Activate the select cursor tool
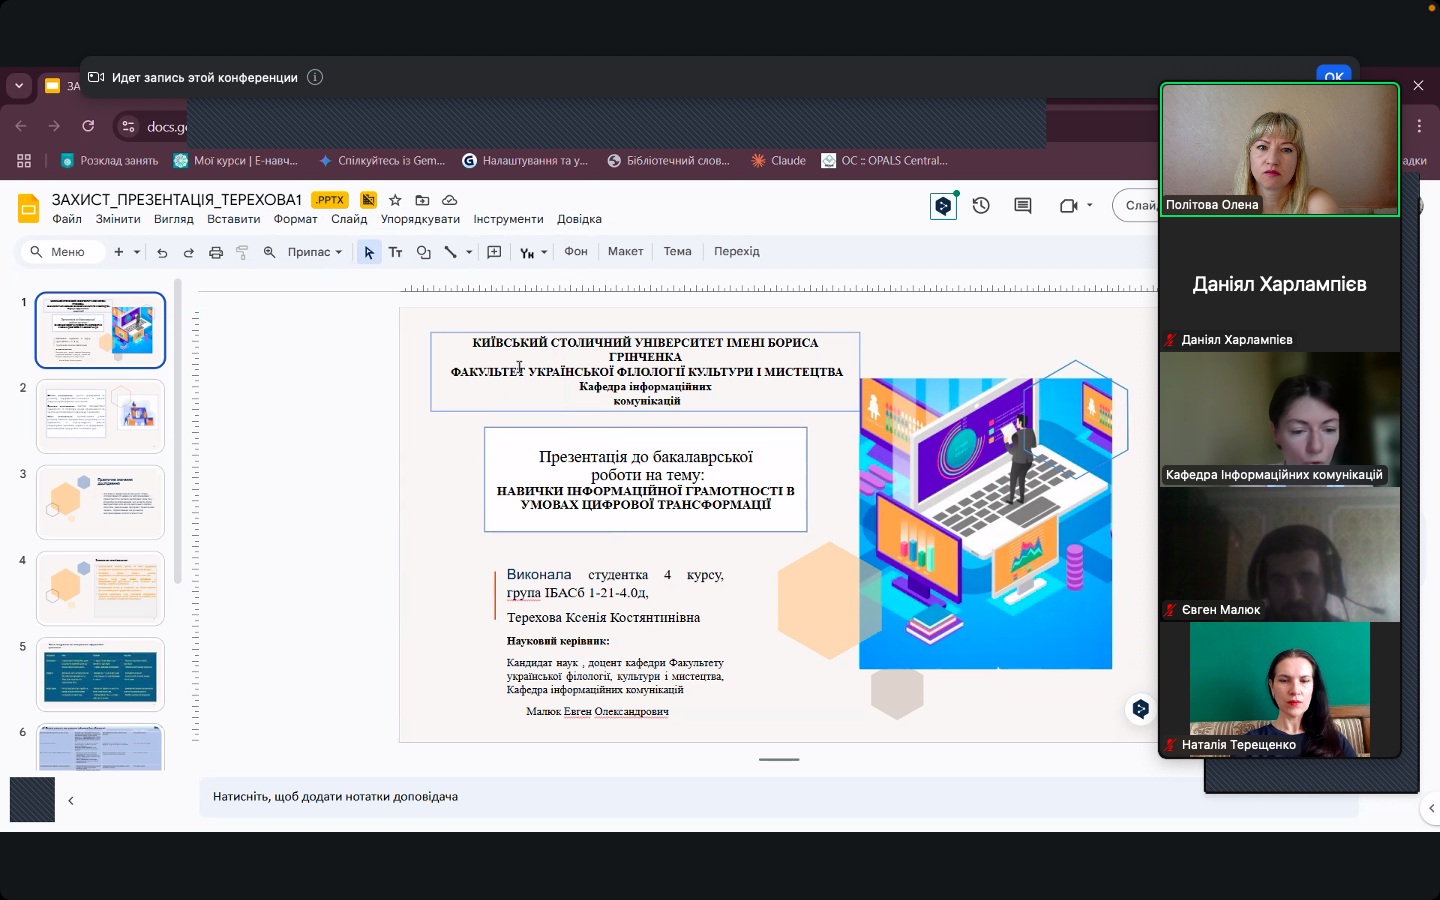Screen dimensions: 1440x900 369,253
